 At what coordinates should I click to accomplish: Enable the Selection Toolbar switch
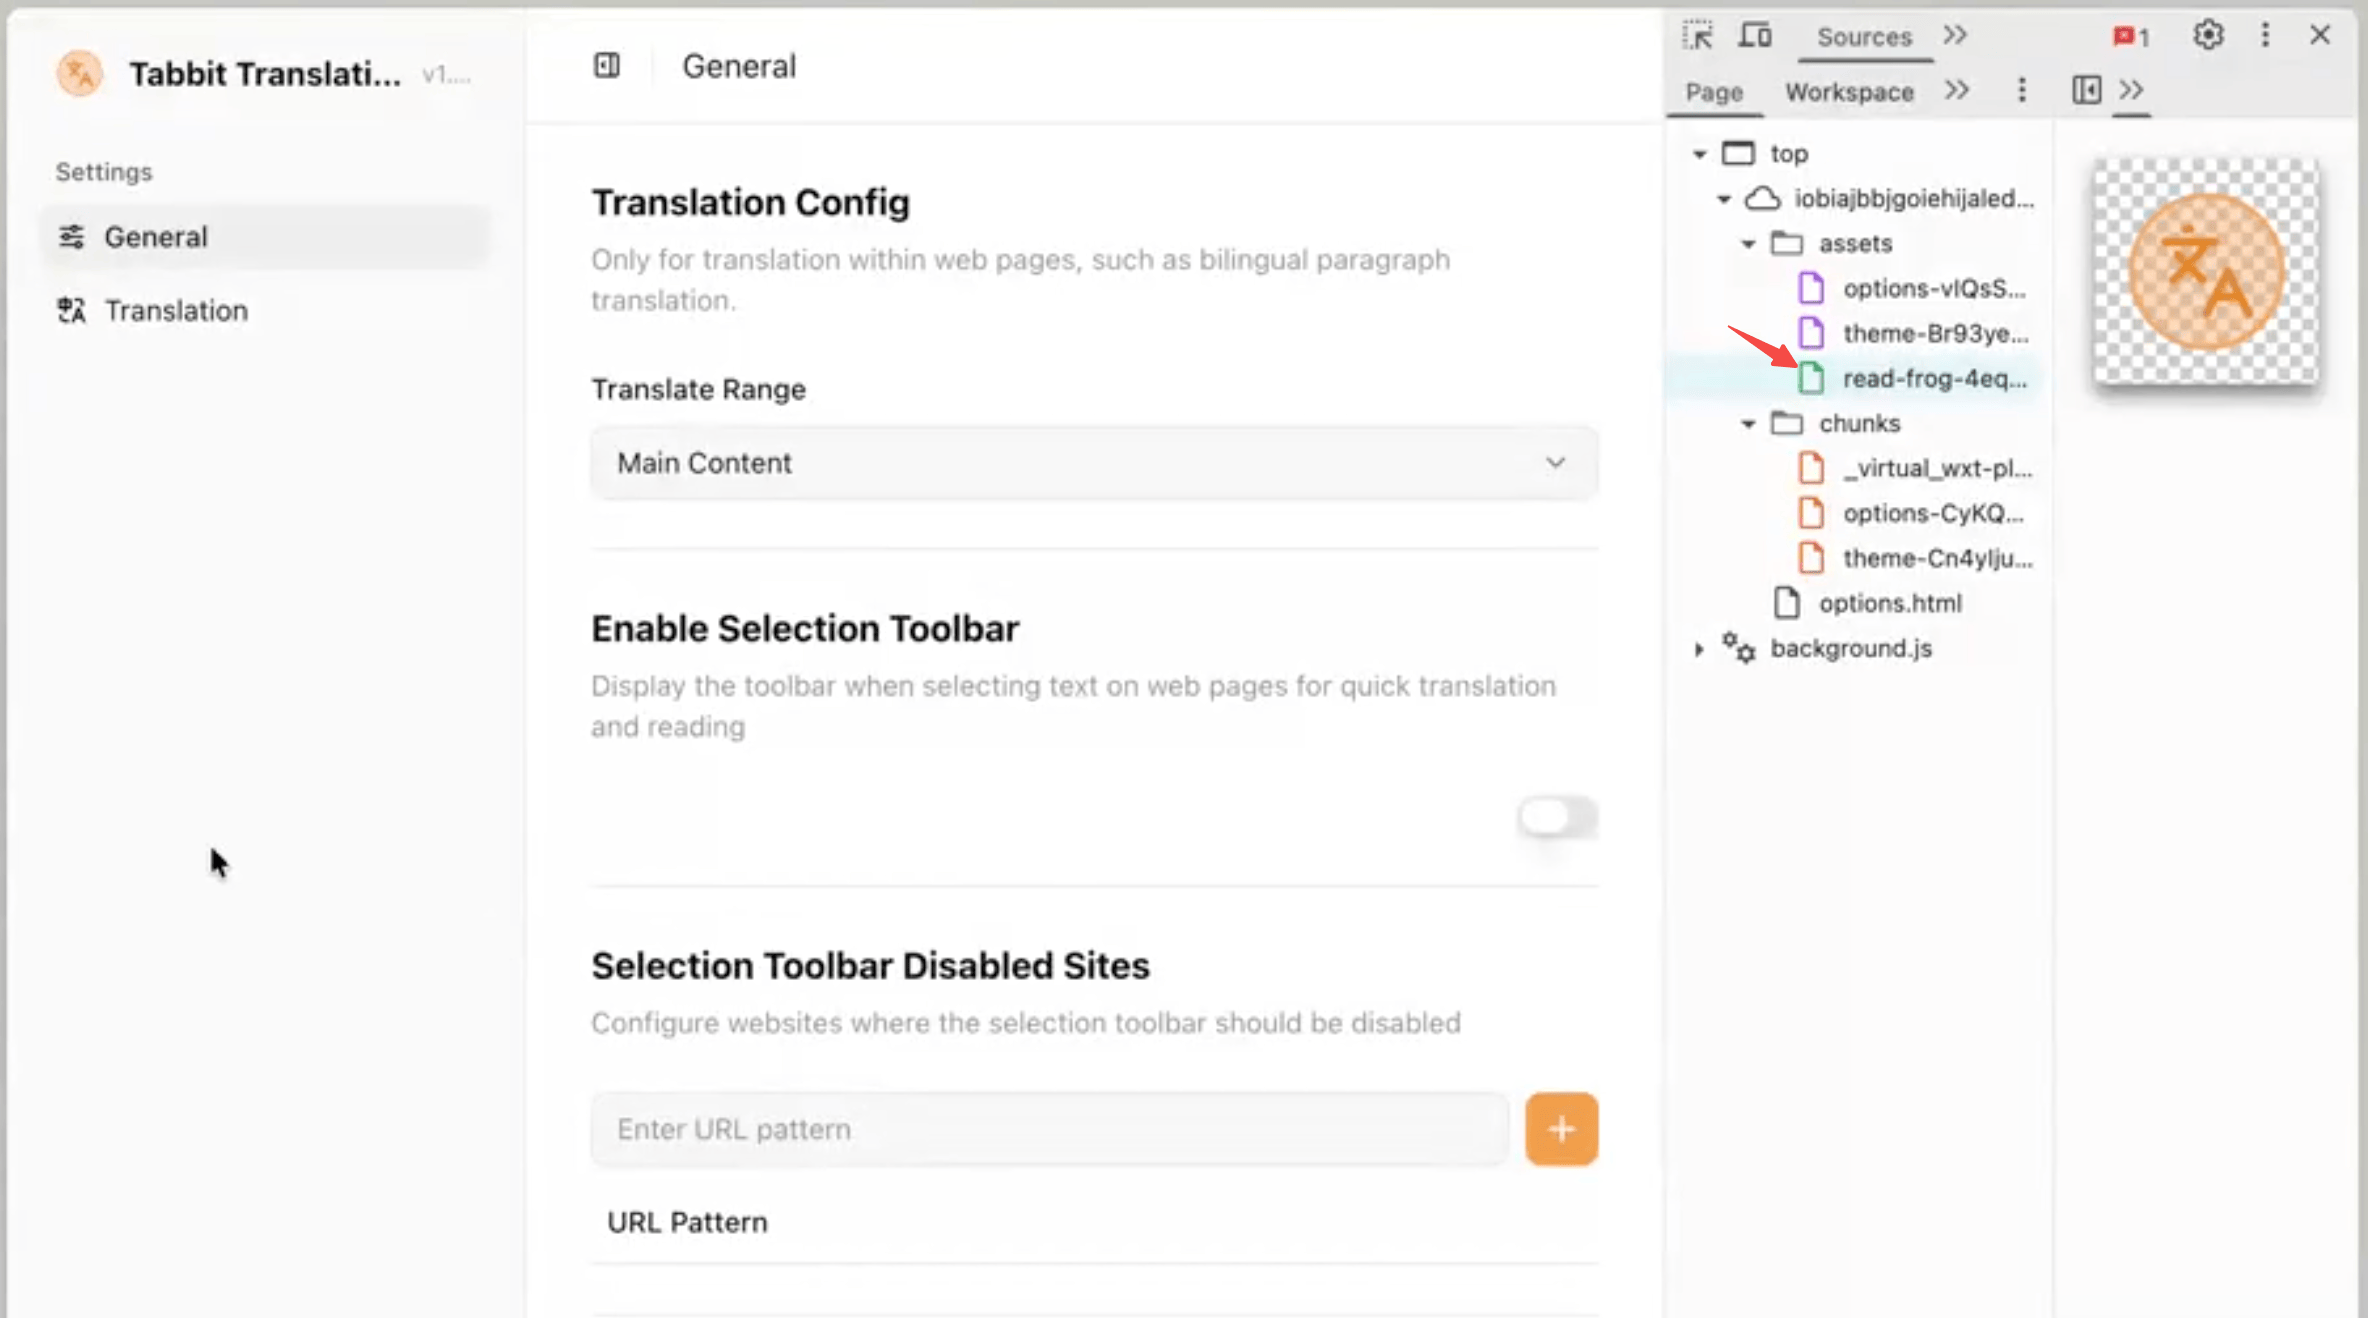[1557, 817]
